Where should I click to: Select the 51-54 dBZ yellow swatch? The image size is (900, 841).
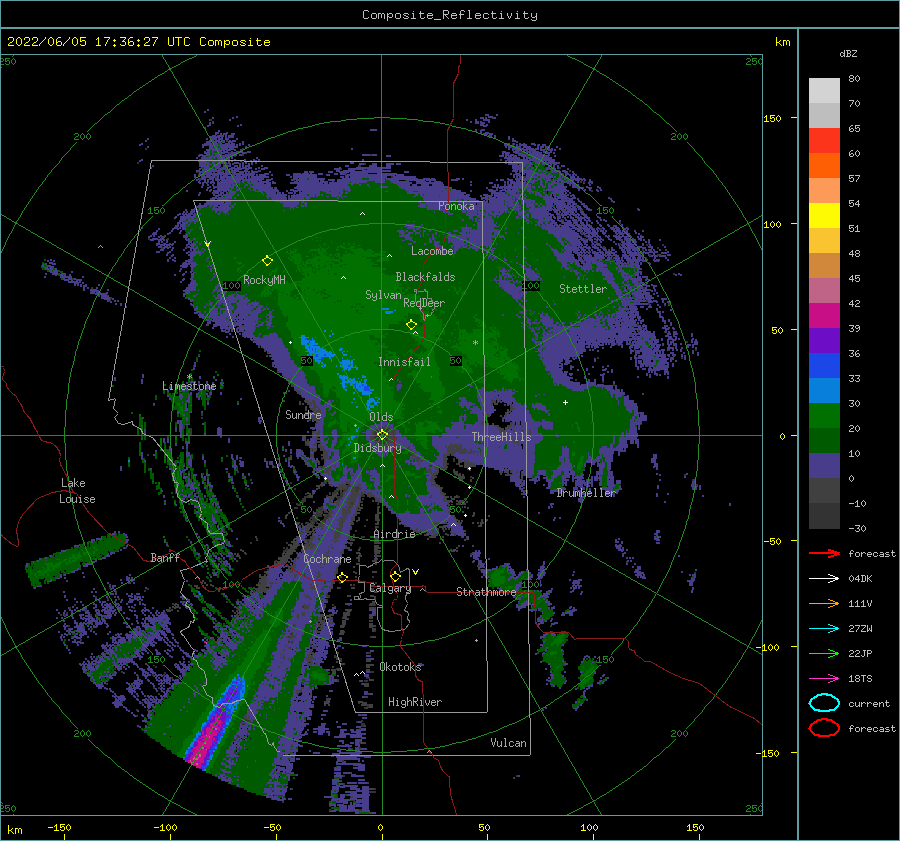(824, 215)
